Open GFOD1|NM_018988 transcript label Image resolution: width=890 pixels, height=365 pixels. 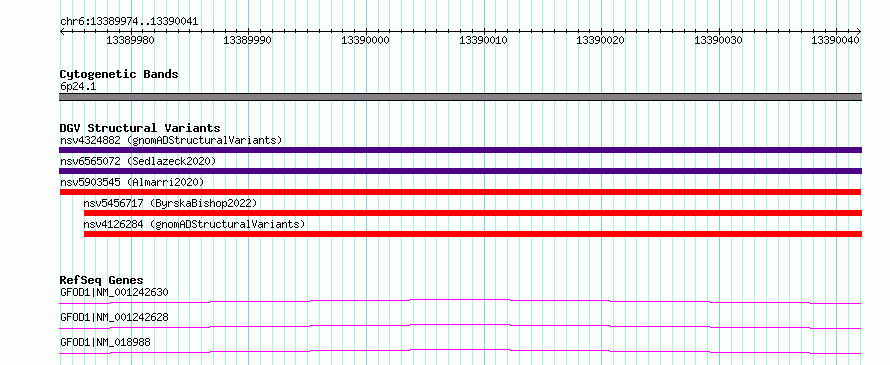(105, 342)
